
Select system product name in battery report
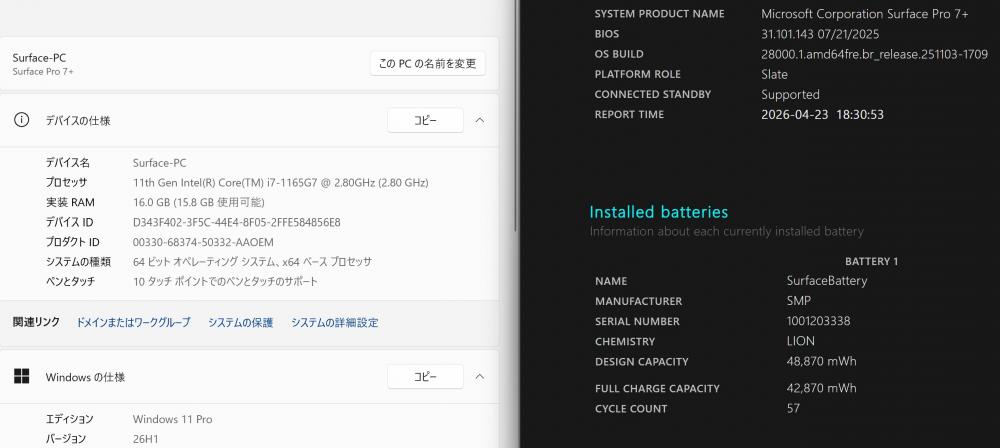tap(865, 13)
